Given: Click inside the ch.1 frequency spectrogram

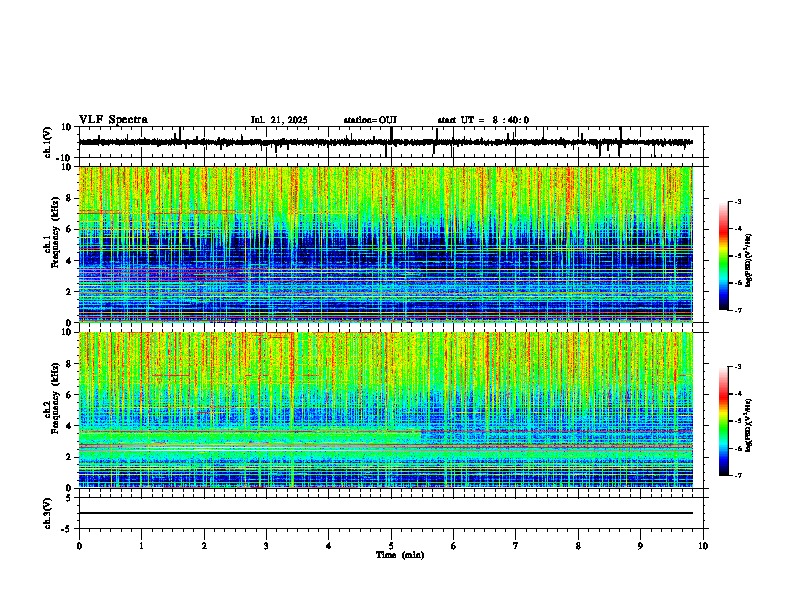Looking at the screenshot, I should click(385, 244).
